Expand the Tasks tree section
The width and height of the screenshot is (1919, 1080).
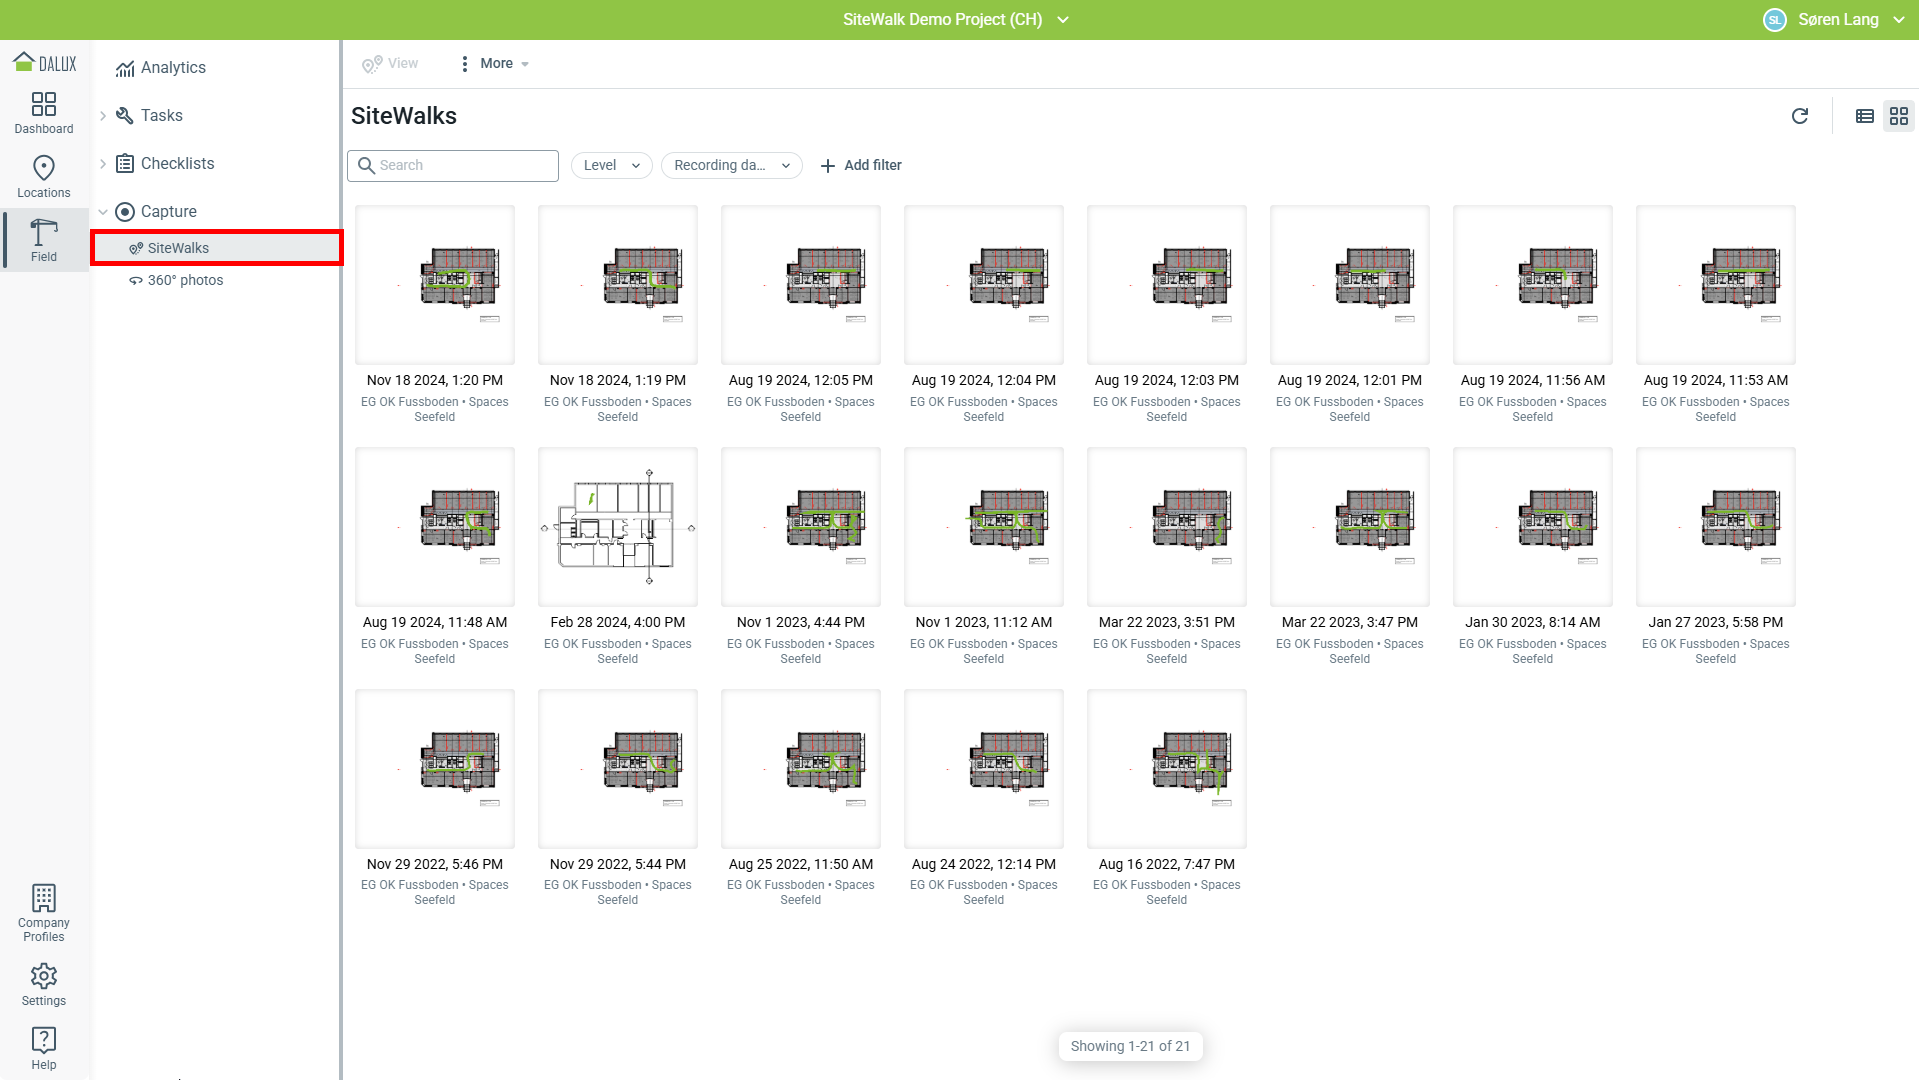(x=103, y=116)
